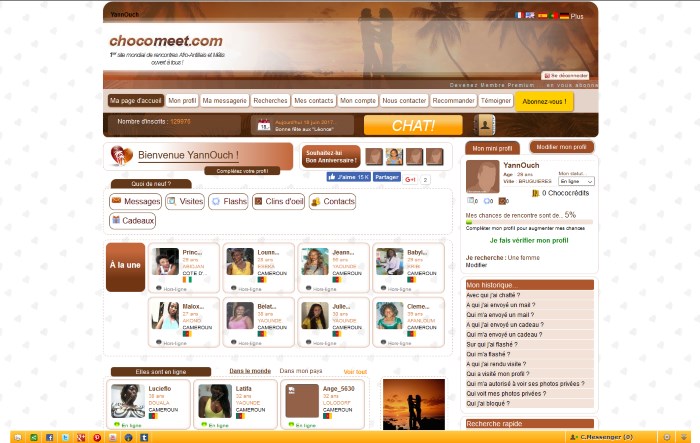Click the green share icon in bottom toolbar
The height and width of the screenshot is (443, 700).
tap(33, 437)
